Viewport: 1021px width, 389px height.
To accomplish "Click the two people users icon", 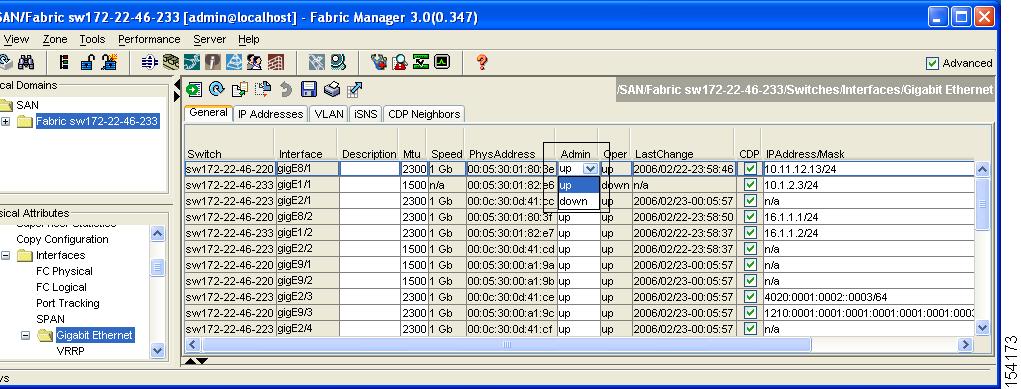I will pos(255,63).
